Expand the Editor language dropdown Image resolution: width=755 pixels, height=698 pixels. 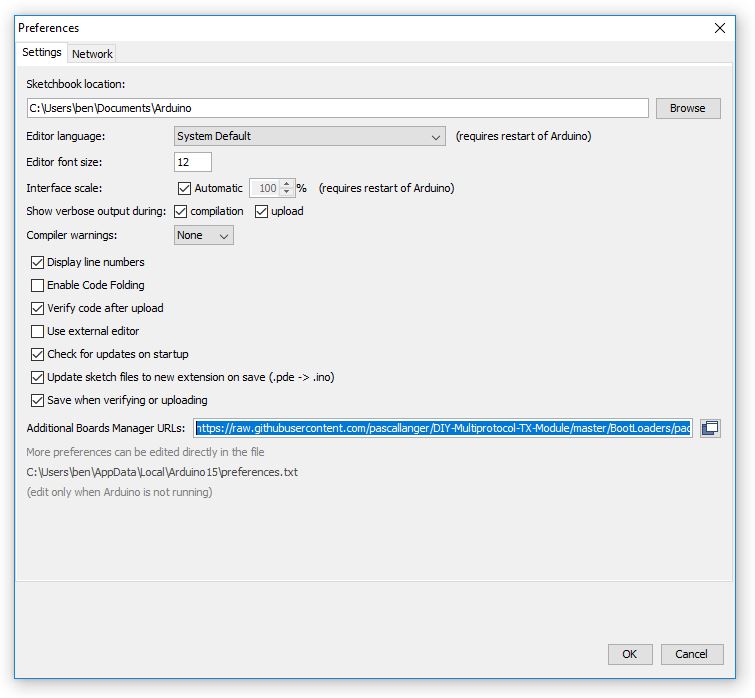(310, 136)
